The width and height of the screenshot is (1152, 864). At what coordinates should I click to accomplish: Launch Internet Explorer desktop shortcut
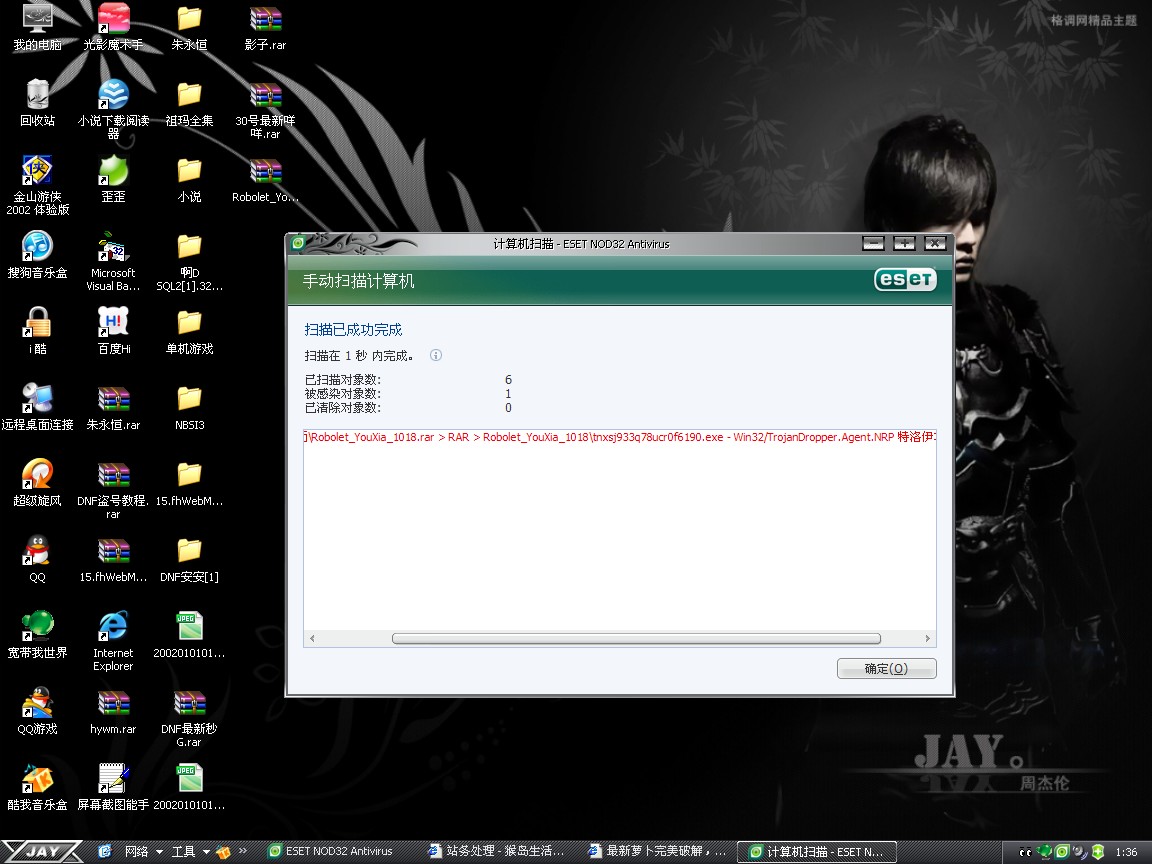[x=113, y=641]
